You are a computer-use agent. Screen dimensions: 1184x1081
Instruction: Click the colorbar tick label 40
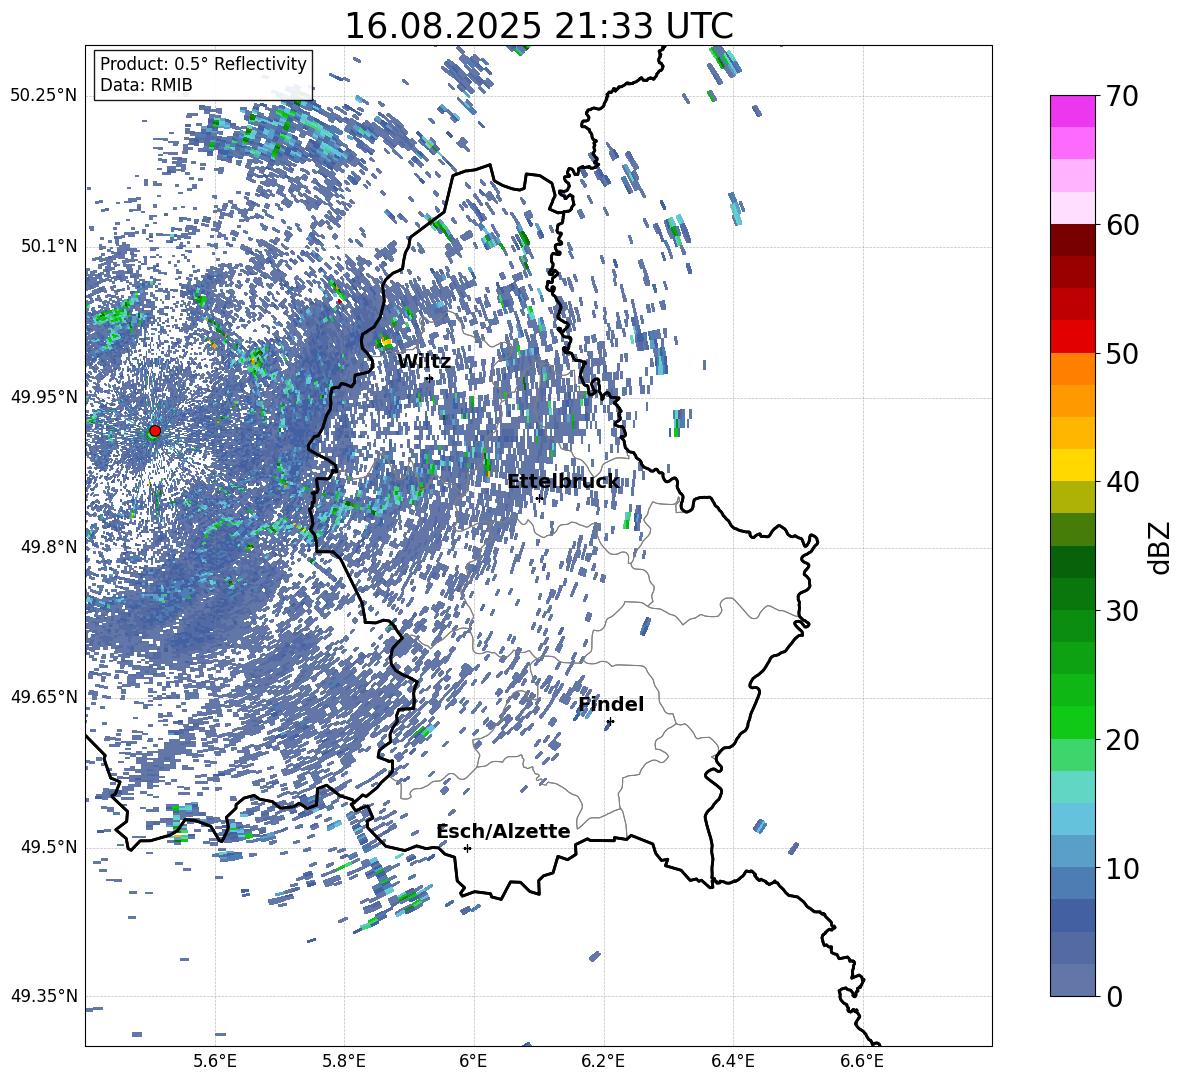coord(1122,482)
